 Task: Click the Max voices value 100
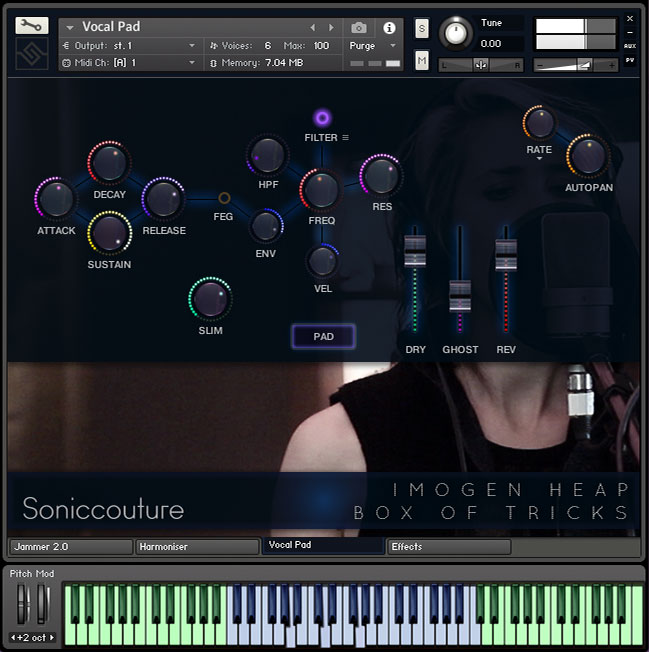321,46
